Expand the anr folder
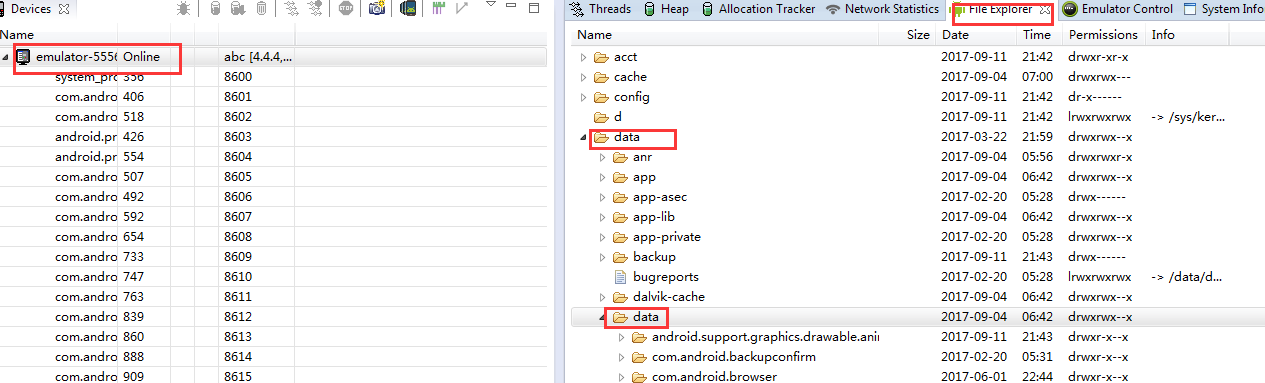Viewport: 1265px width, 383px height. pyautogui.click(x=603, y=157)
